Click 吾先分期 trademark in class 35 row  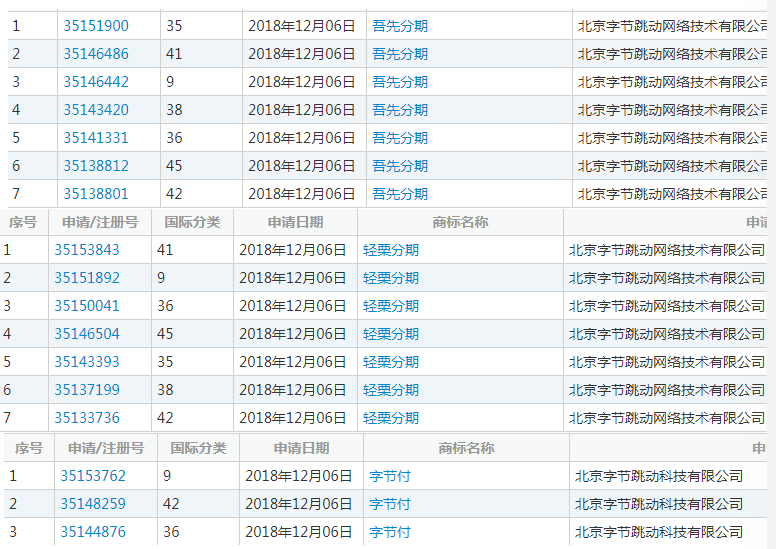[x=400, y=26]
